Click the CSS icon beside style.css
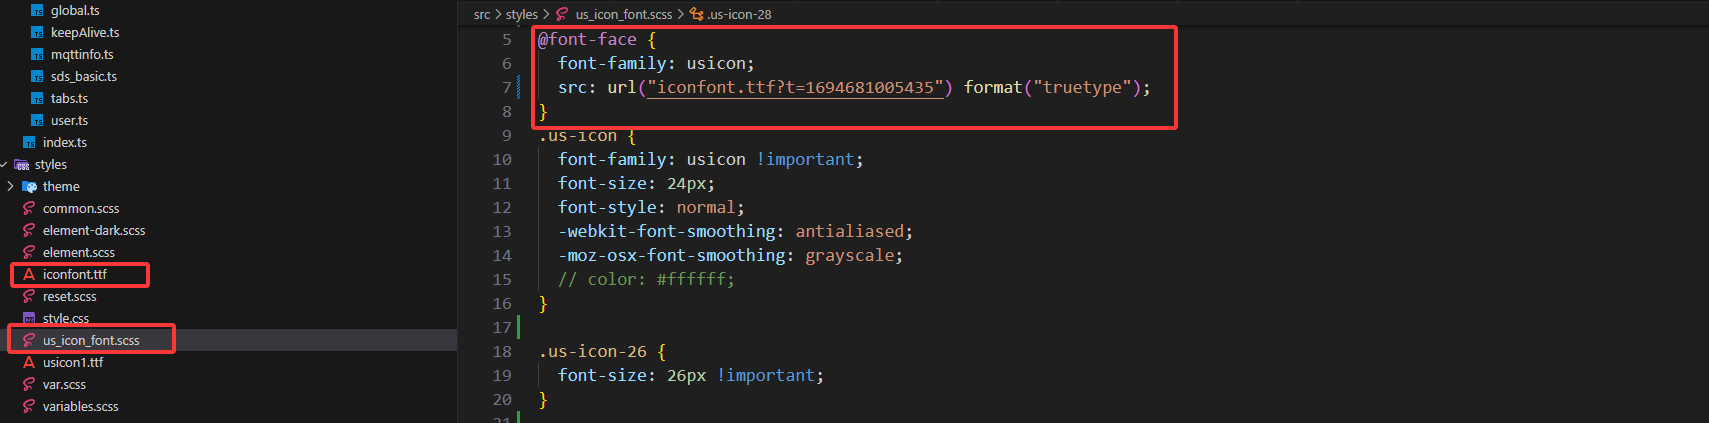Image resolution: width=1709 pixels, height=423 pixels. click(29, 318)
